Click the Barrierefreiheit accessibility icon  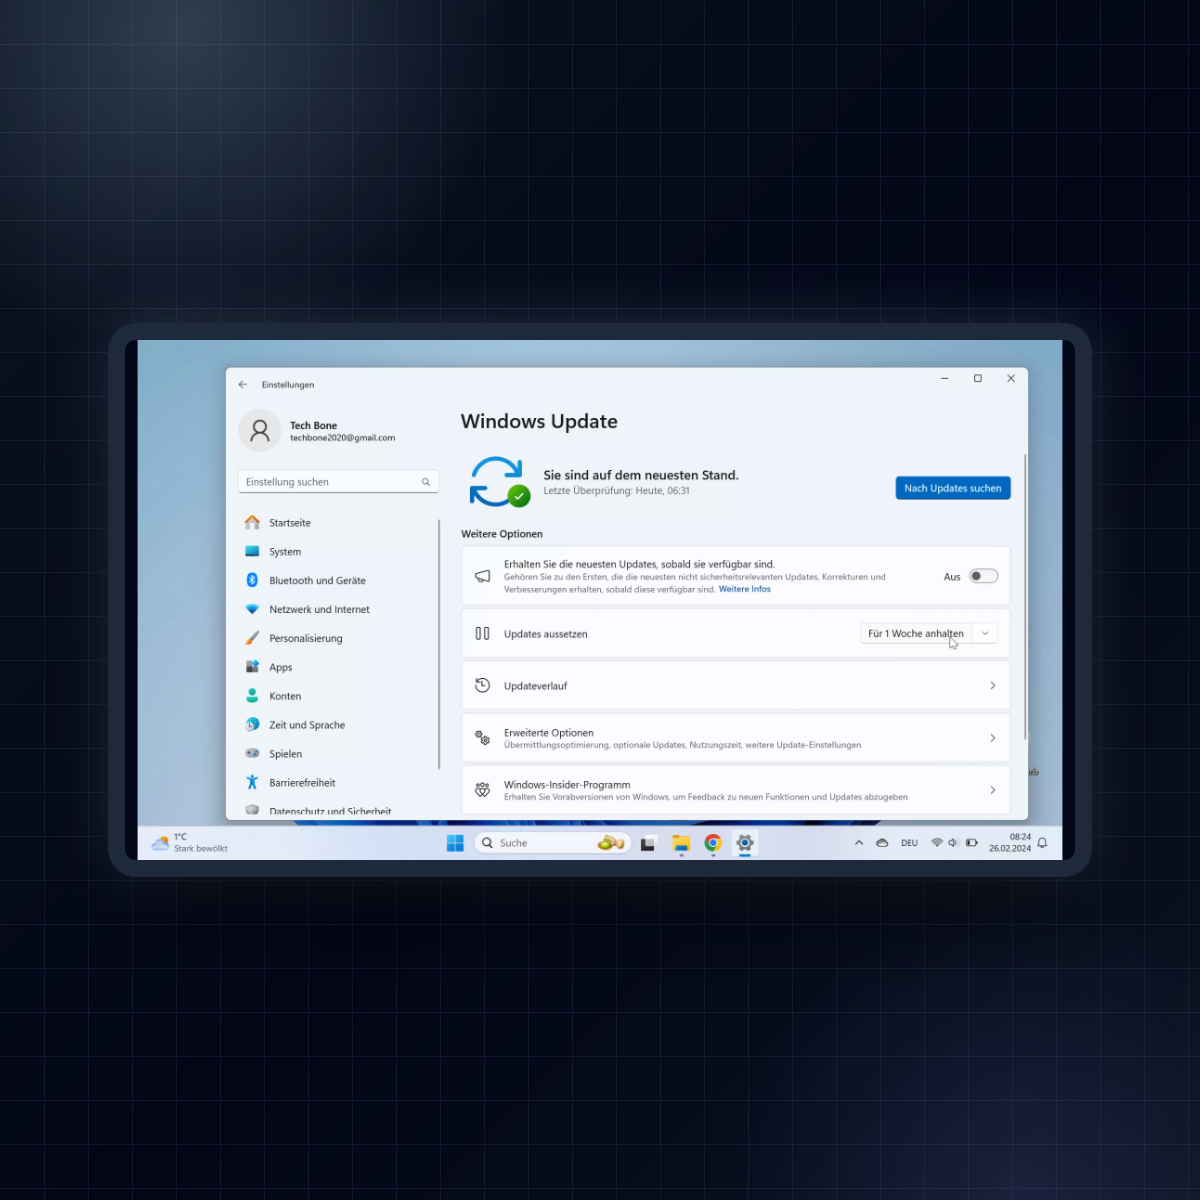252,783
